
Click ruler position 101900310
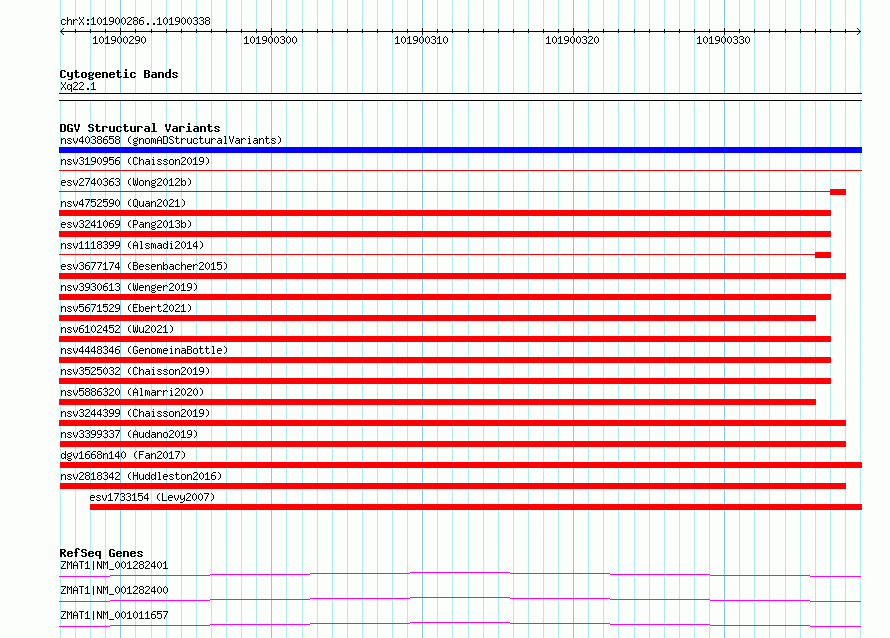[421, 40]
